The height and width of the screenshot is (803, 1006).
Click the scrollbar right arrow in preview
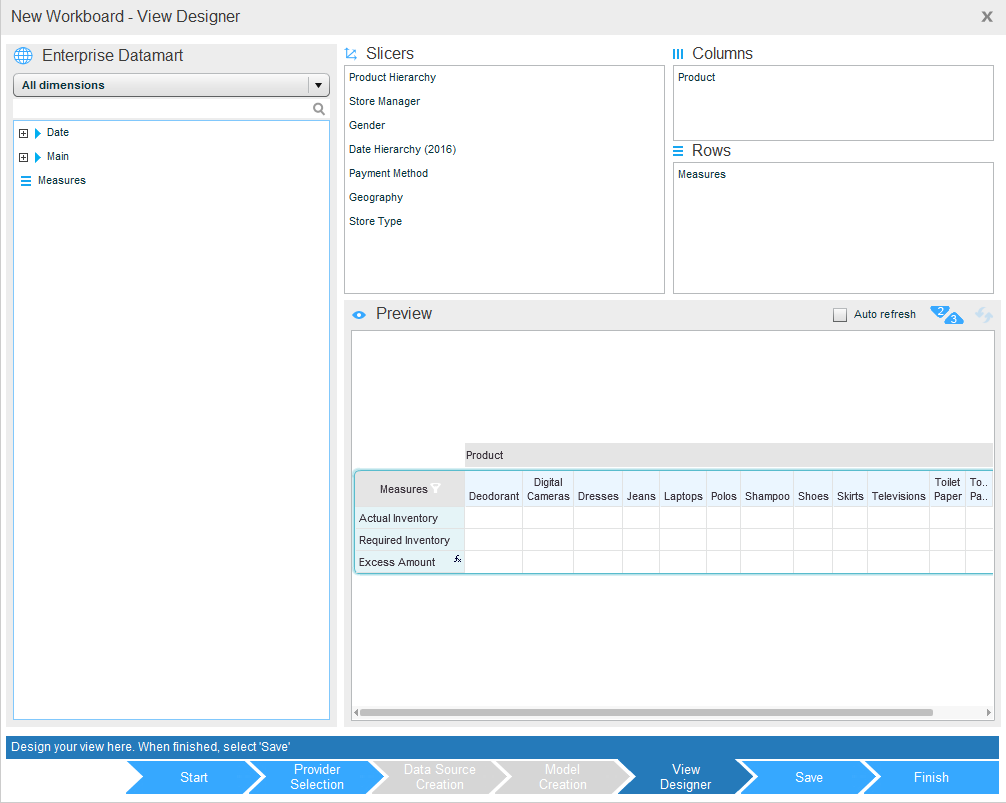tap(989, 713)
